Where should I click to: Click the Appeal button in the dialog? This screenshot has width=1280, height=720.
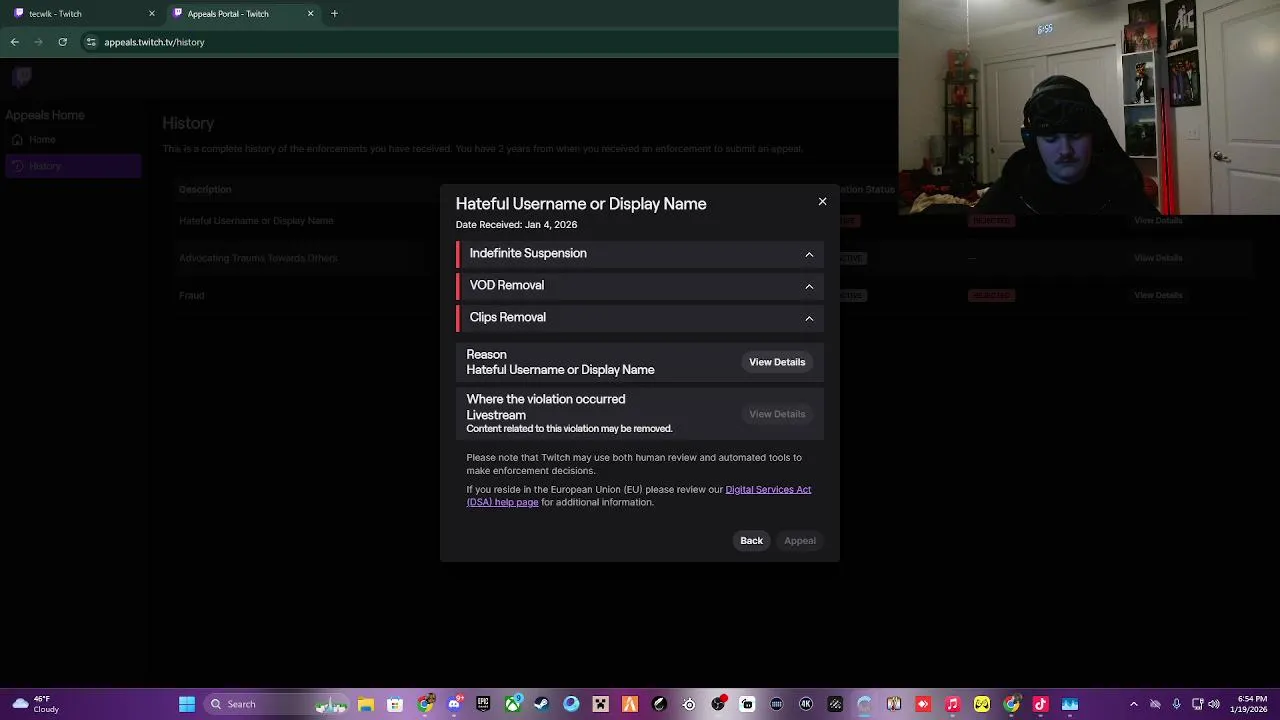pos(800,541)
